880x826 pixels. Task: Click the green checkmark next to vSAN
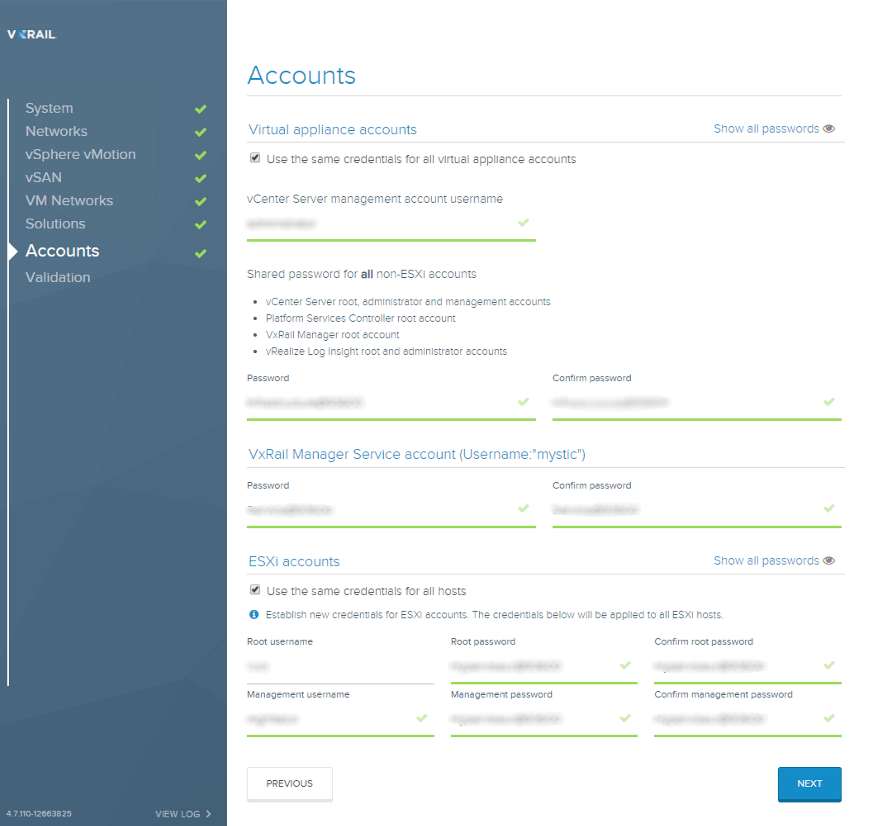pos(201,178)
